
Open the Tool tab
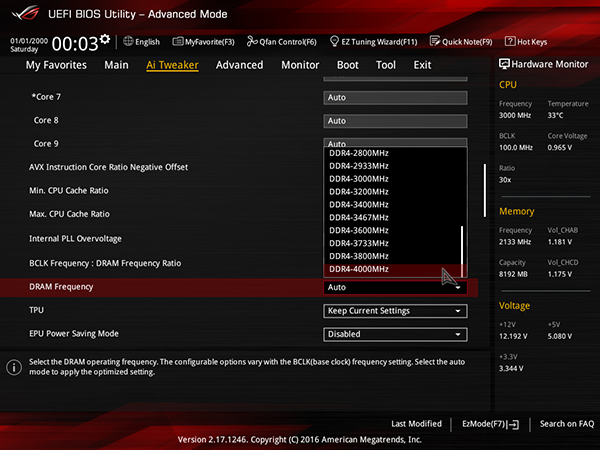(x=386, y=65)
